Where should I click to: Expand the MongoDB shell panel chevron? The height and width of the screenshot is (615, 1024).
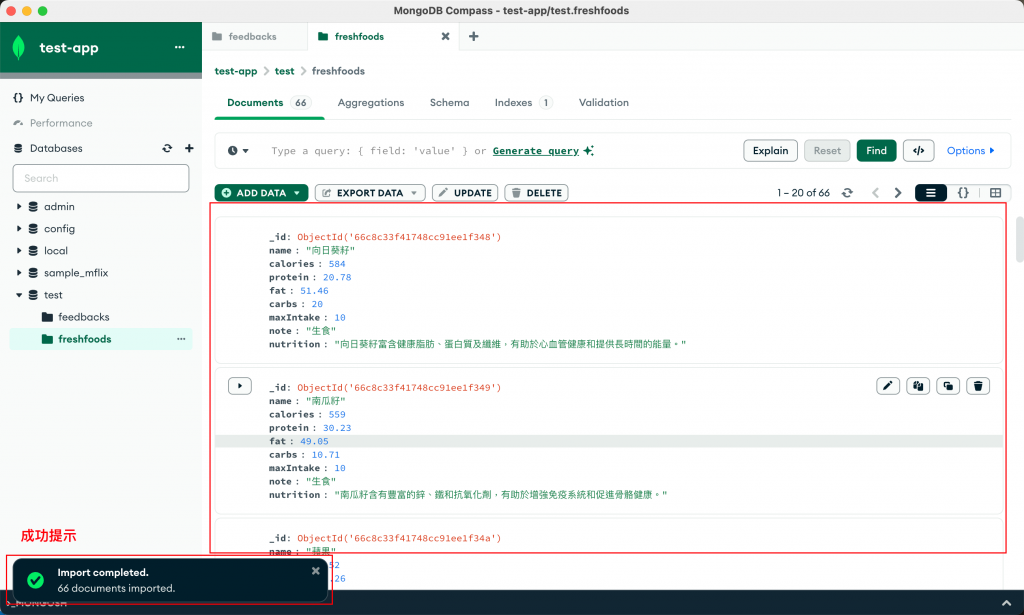coord(1006,603)
